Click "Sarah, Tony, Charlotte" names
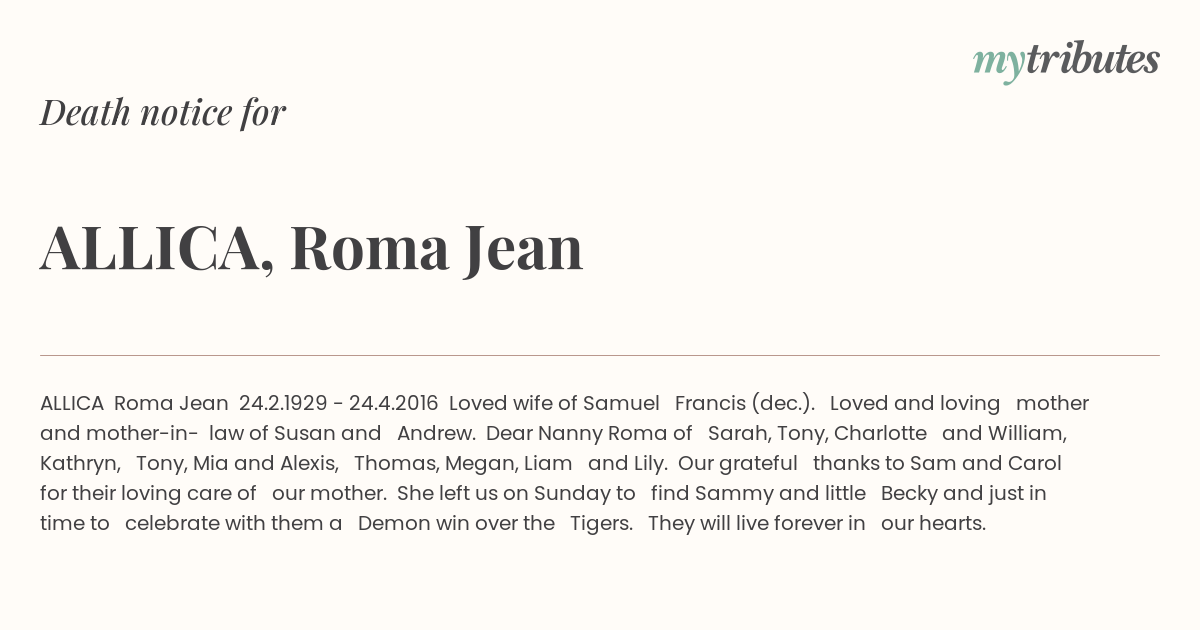Viewport: 1200px width, 630px height. (x=817, y=434)
